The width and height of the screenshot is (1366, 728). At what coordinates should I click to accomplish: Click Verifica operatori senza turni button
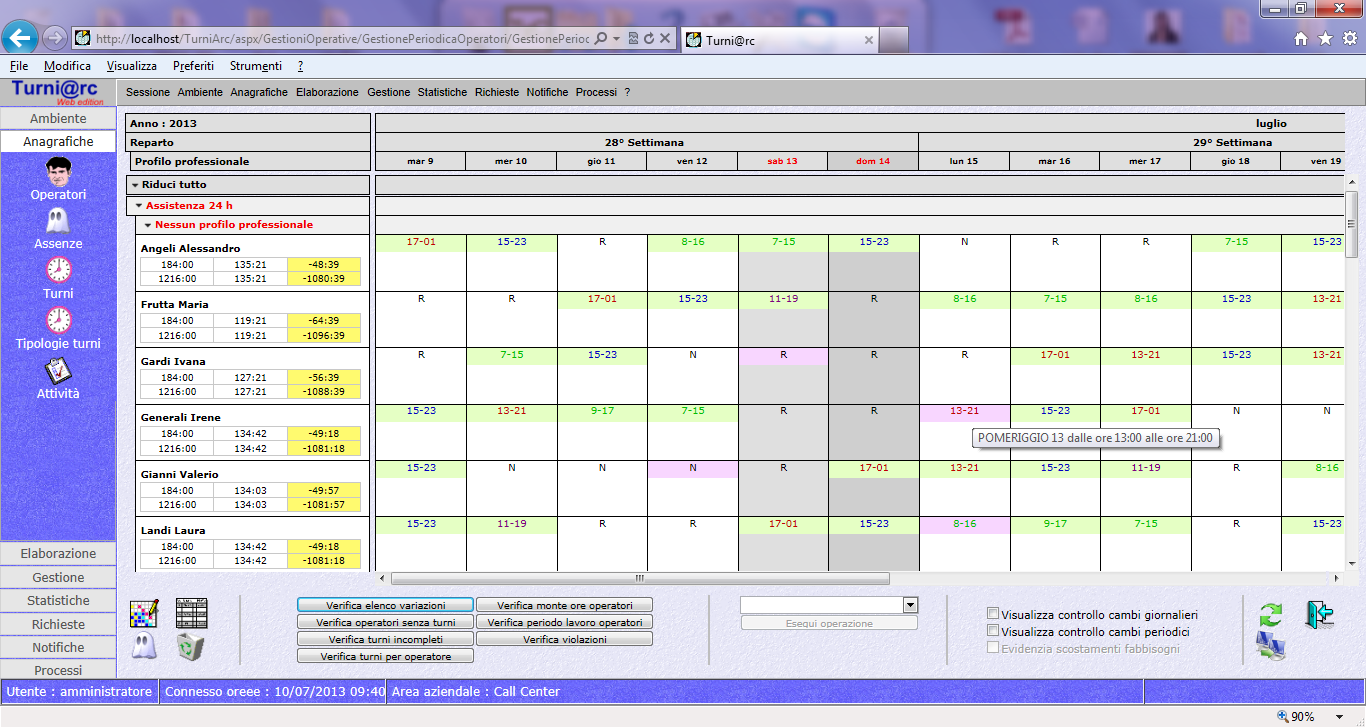(x=385, y=622)
